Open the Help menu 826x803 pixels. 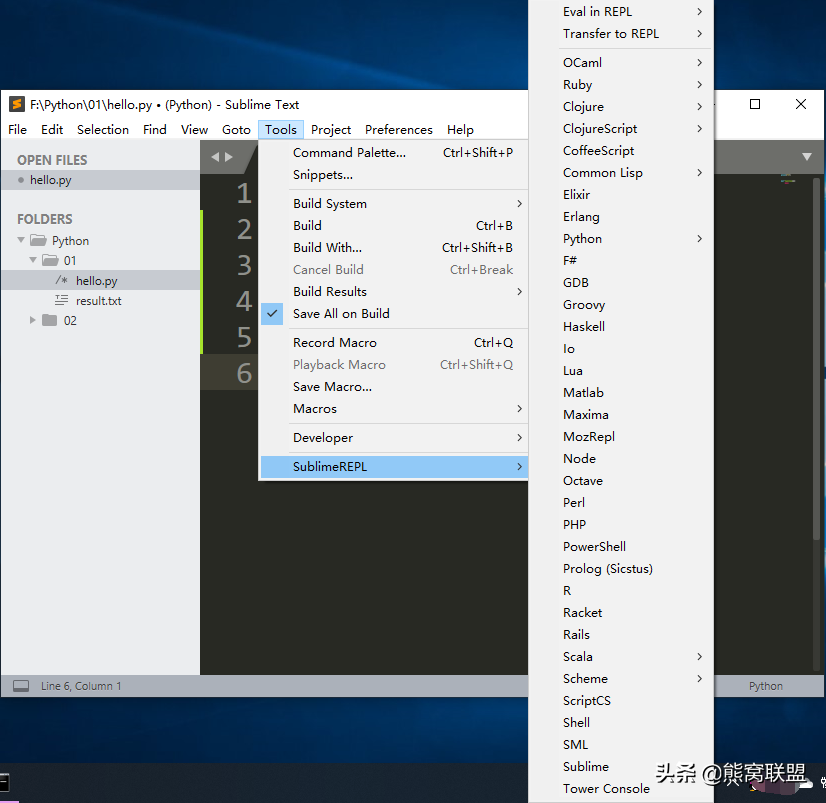click(x=460, y=130)
